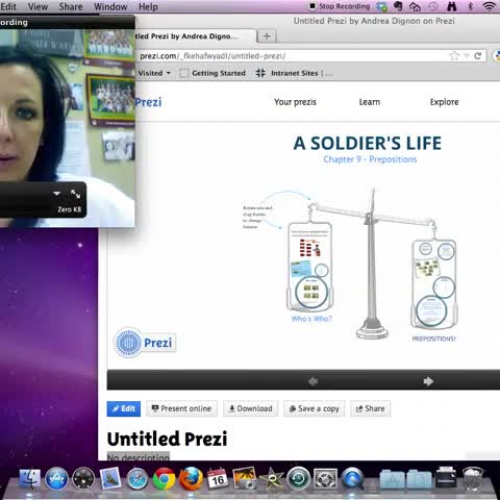
Task: Click the binoculars menu bar icon
Action: [x=452, y=6]
